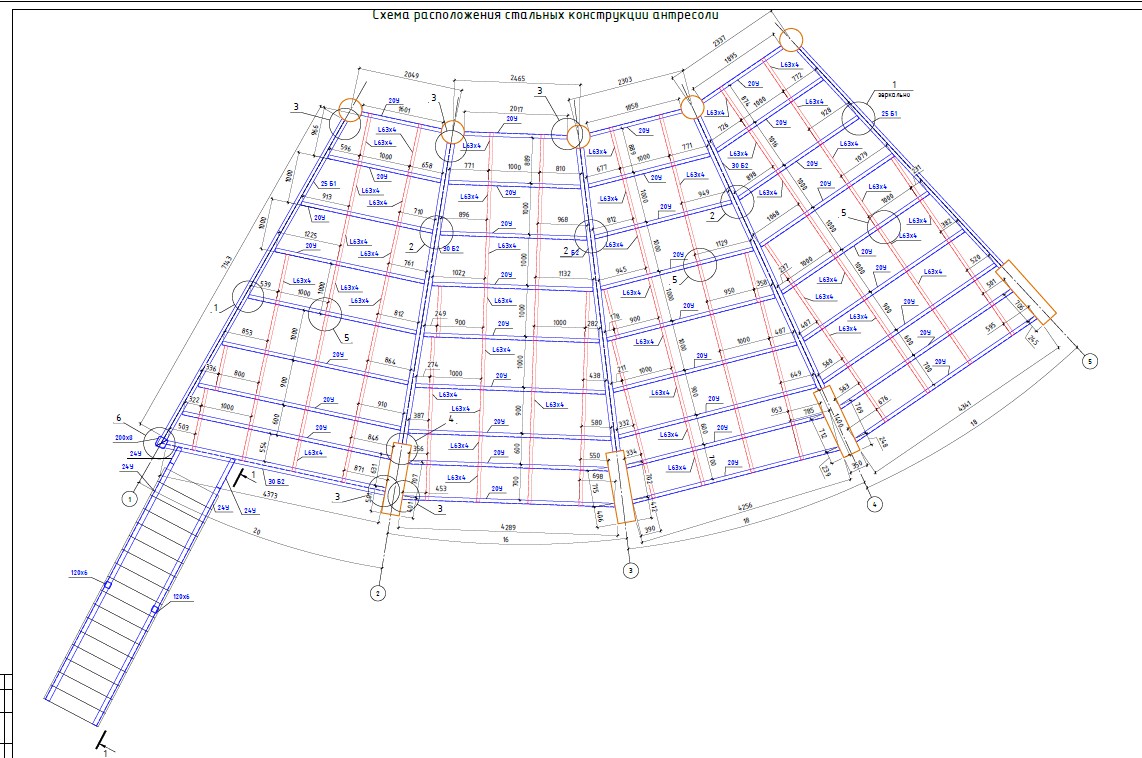Click the 1022 dimension value
This screenshot has height=758, width=1142.
coord(459,273)
